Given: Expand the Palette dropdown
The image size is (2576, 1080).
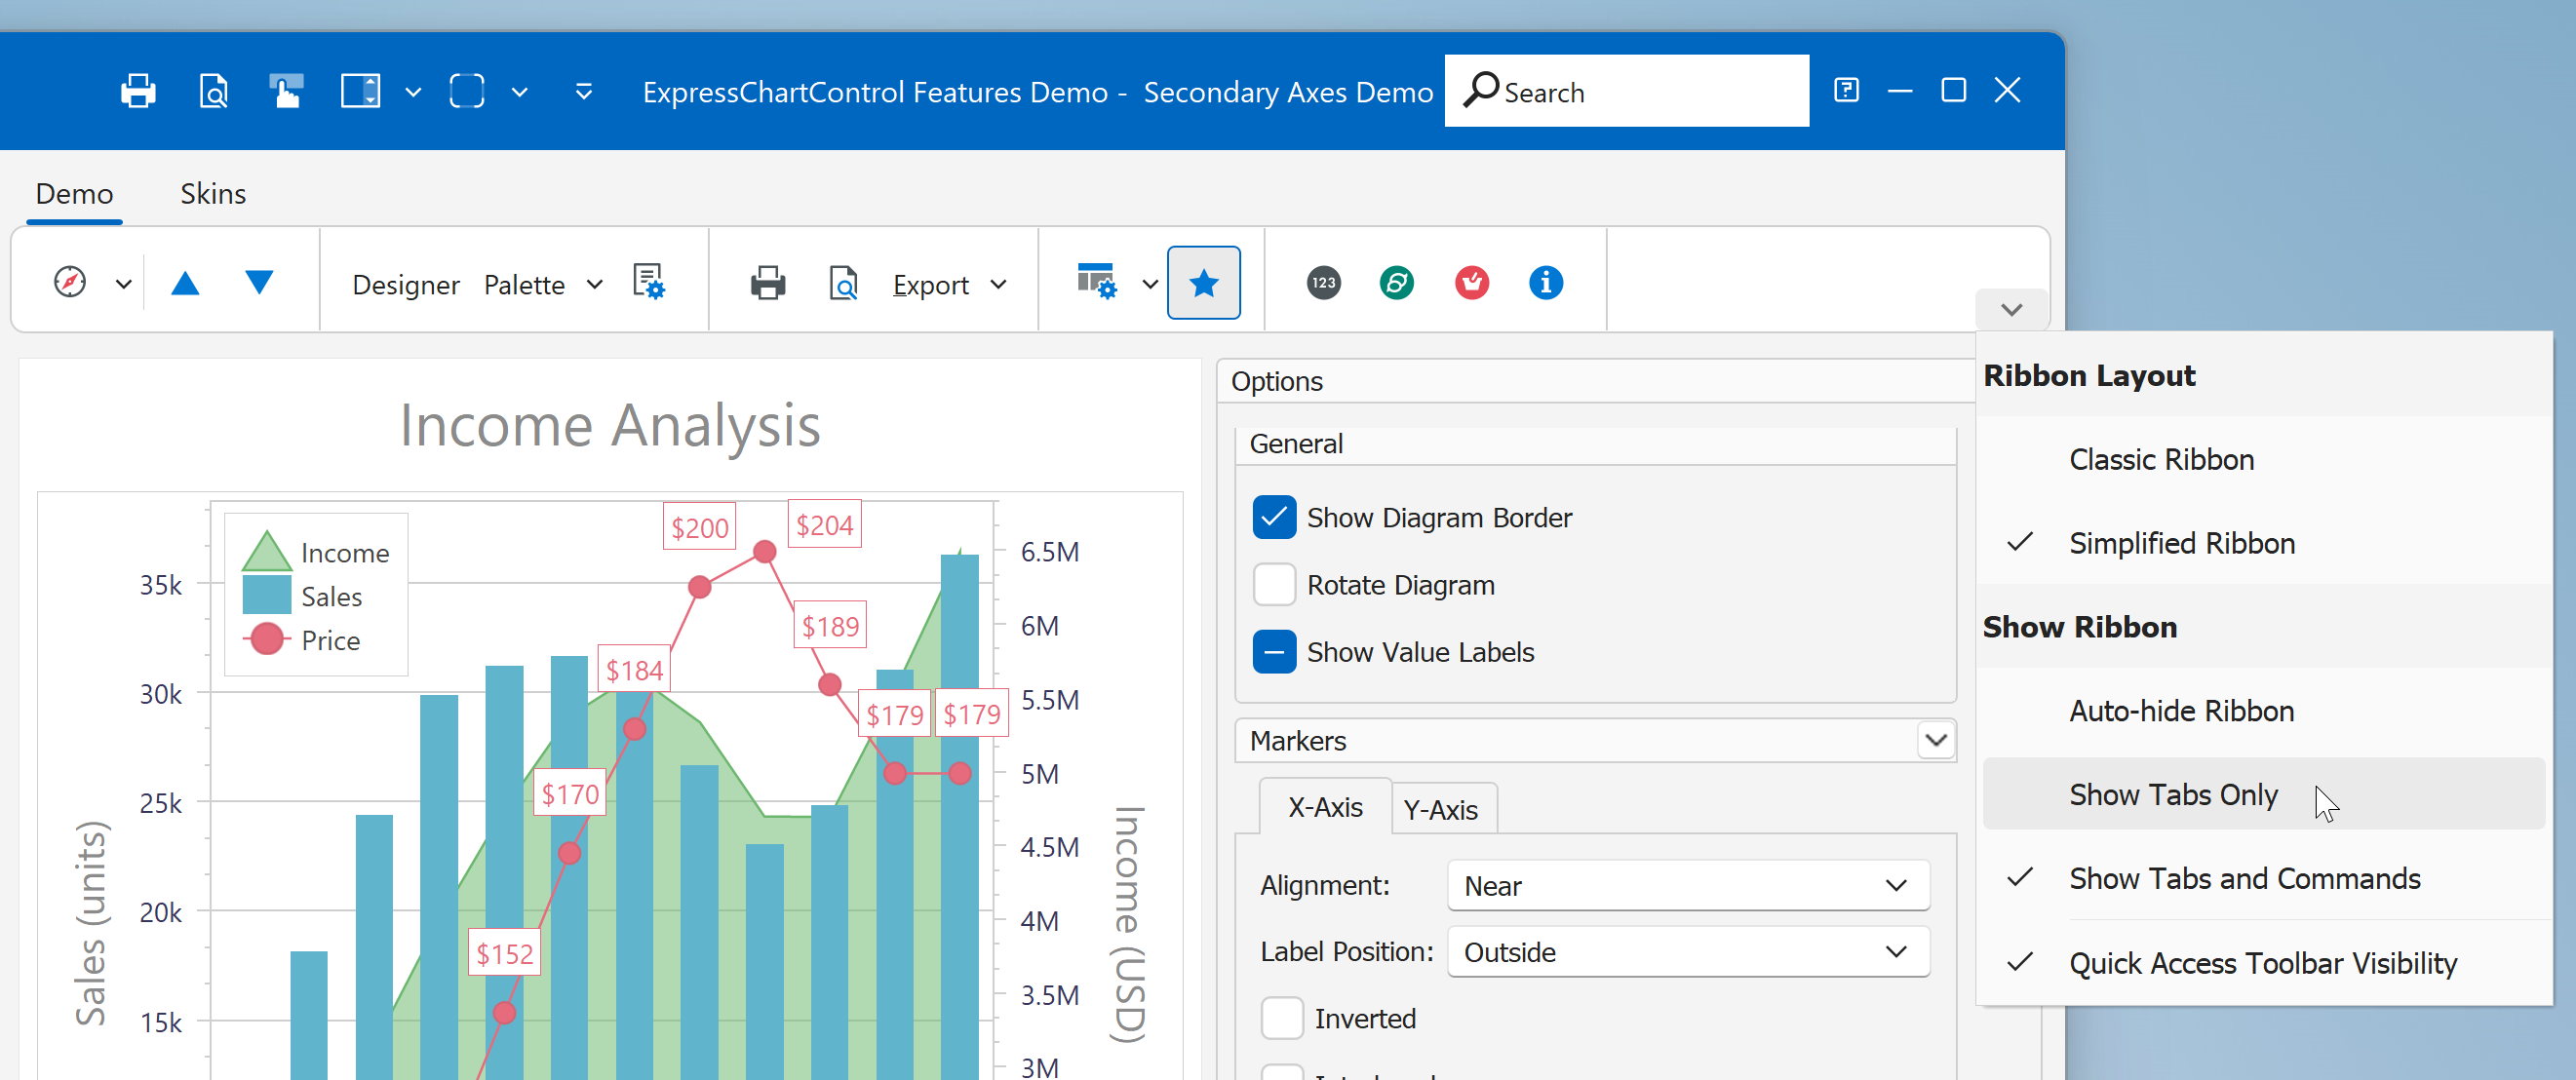Looking at the screenshot, I should pos(543,285).
